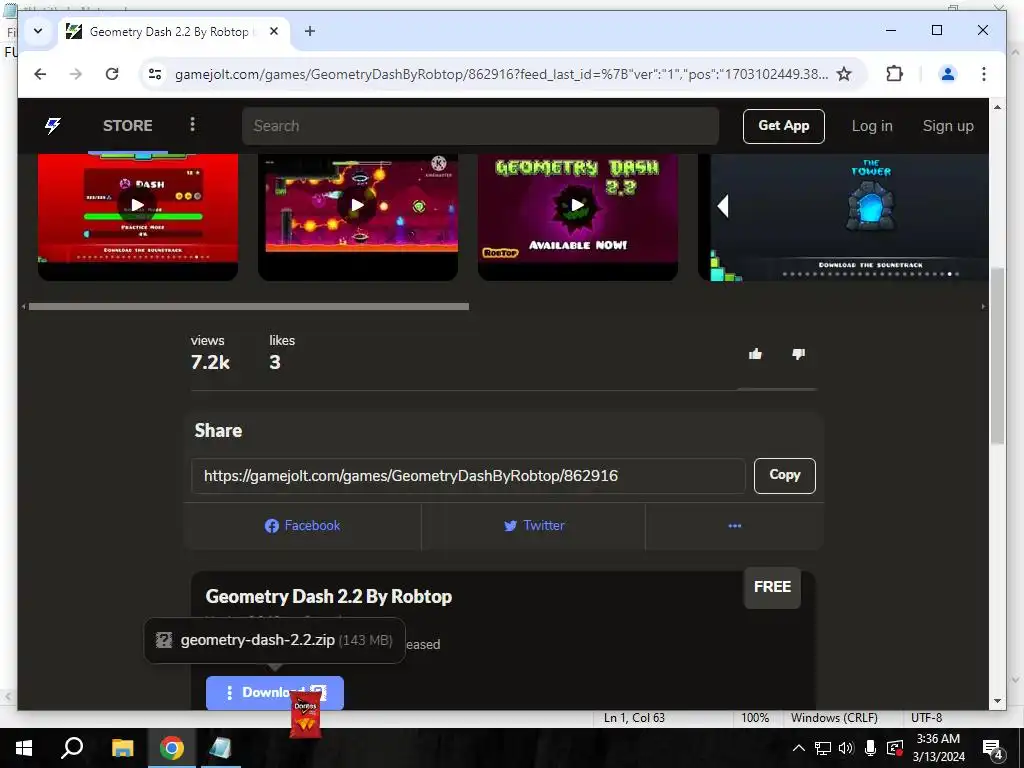
Task: Open the tab search dropdown arrow
Action: pyautogui.click(x=38, y=31)
